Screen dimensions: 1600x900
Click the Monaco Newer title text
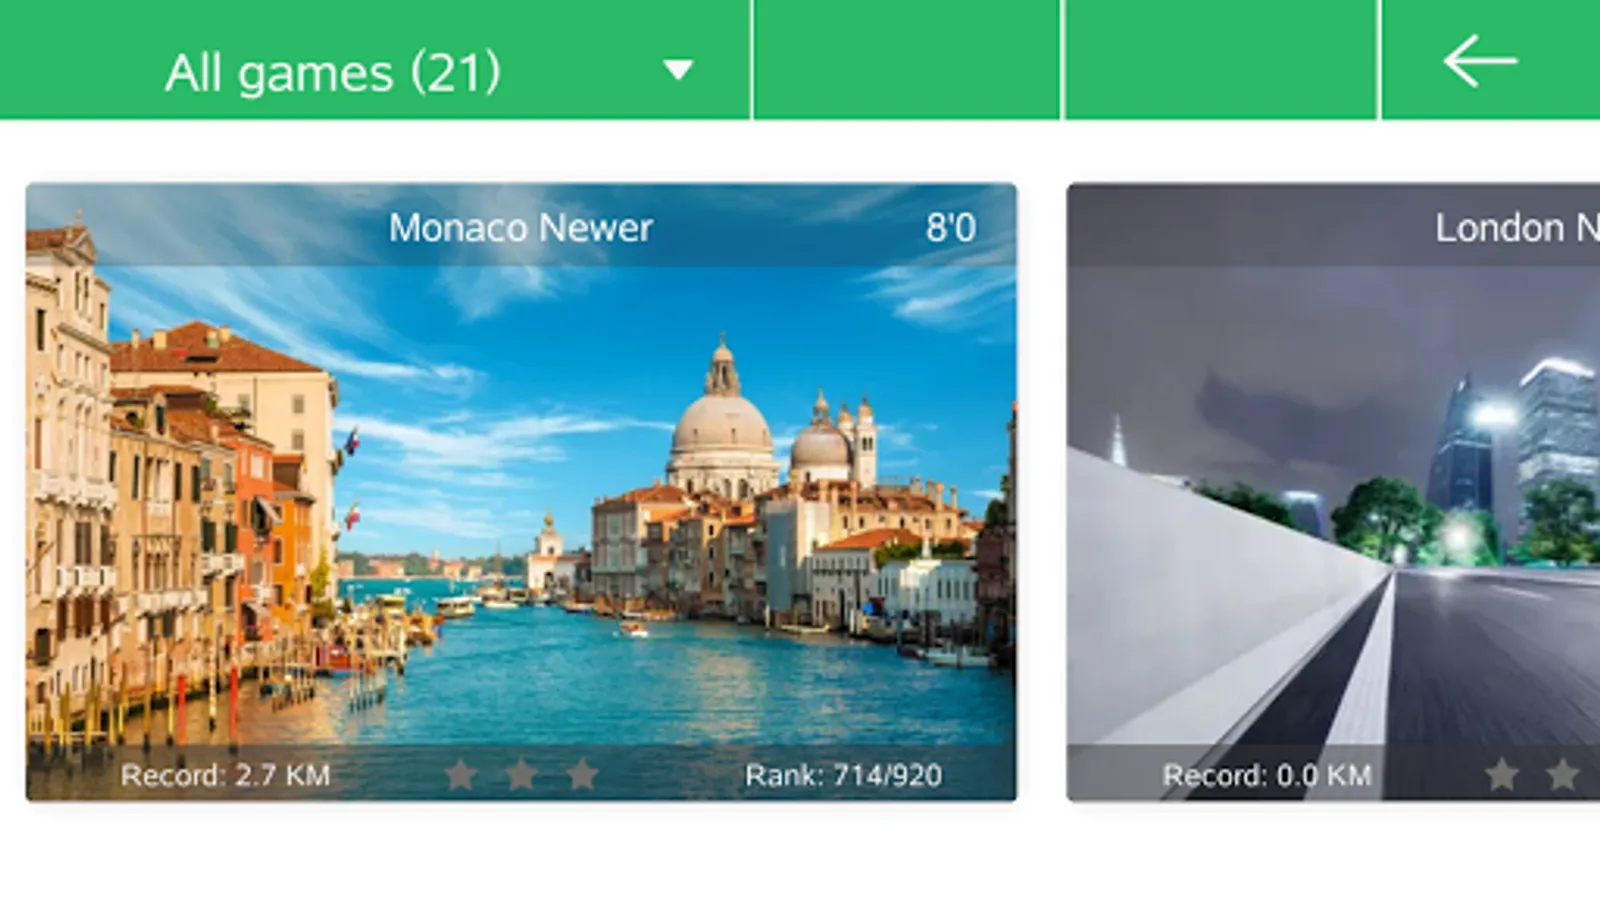click(521, 228)
